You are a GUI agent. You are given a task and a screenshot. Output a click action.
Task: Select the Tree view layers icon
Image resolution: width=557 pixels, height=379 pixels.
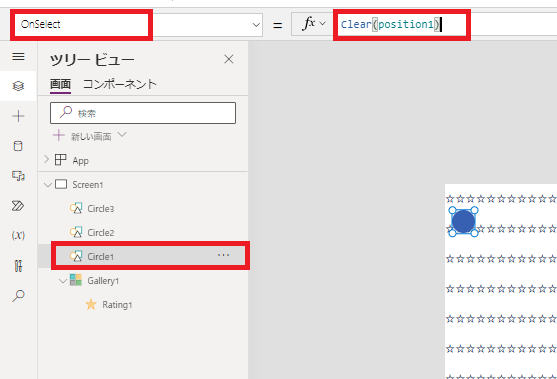tap(18, 86)
